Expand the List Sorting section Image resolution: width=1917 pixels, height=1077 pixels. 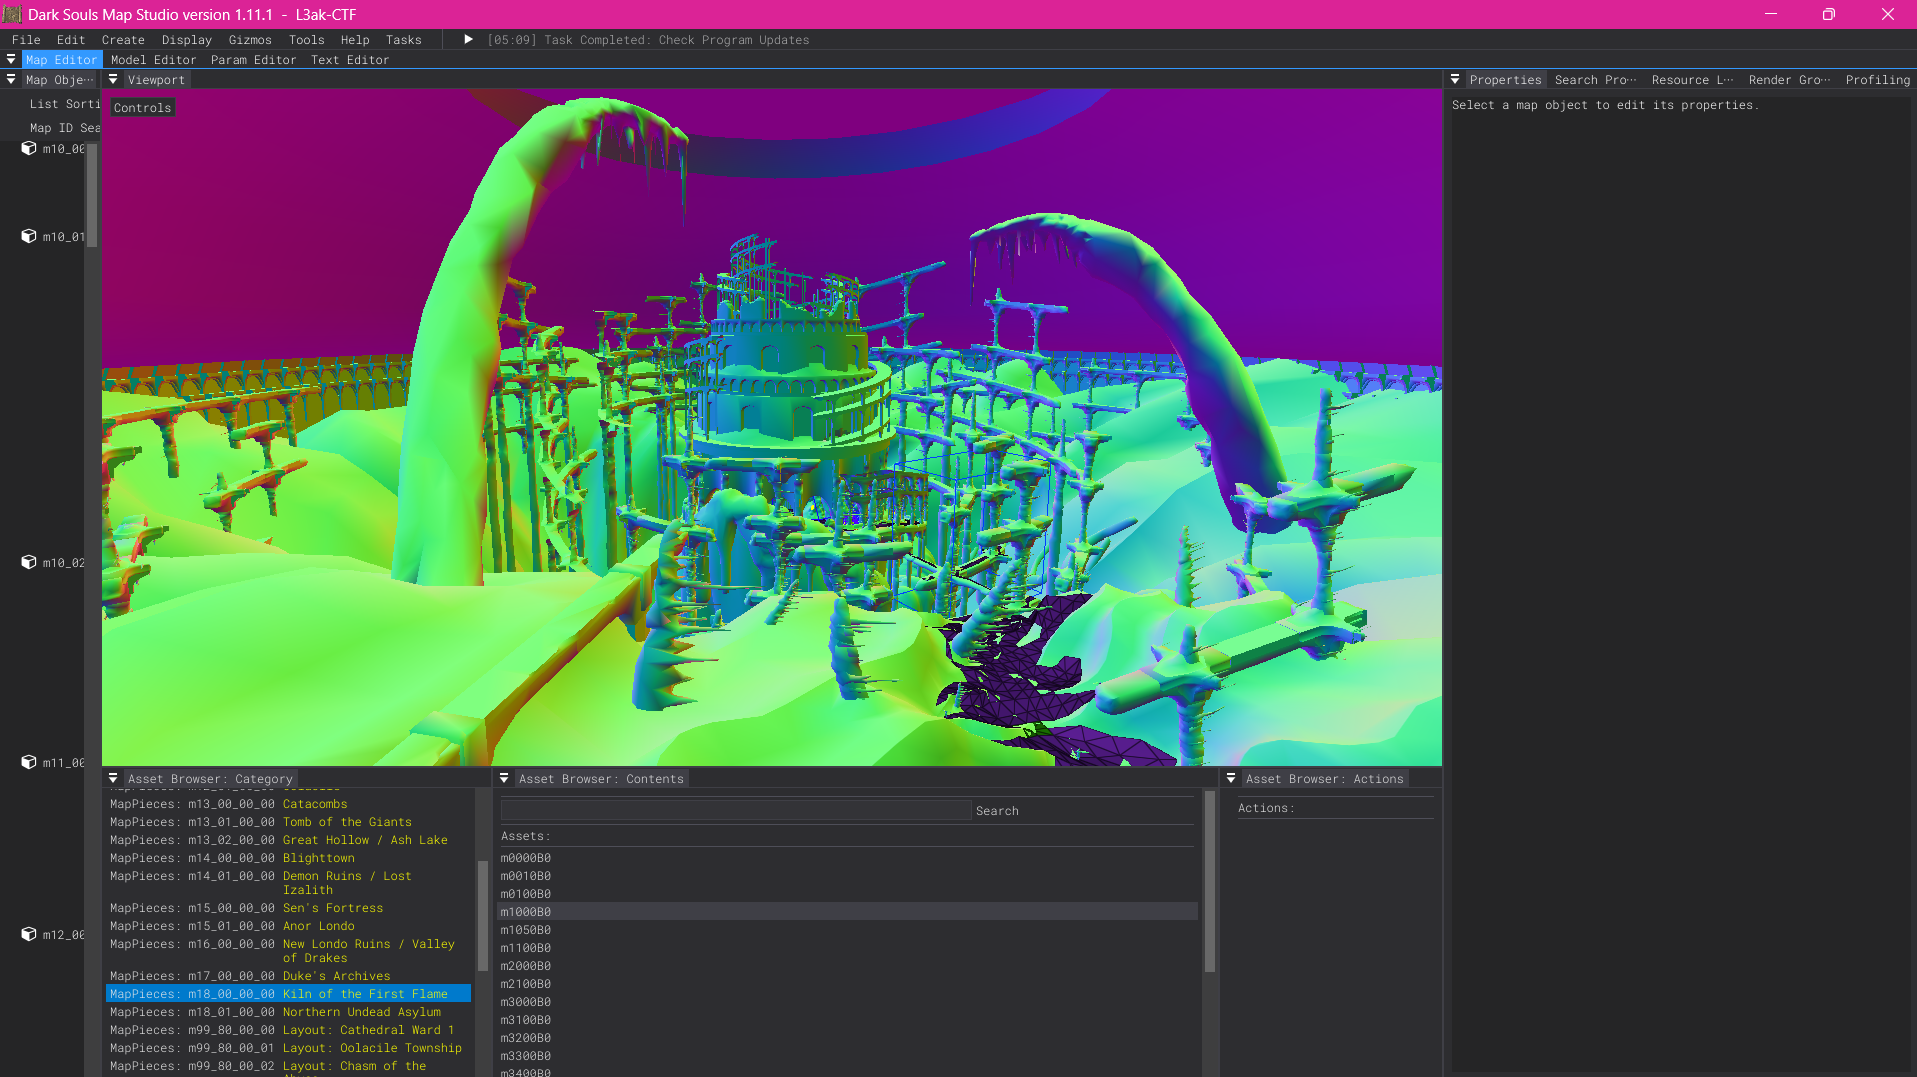tap(64, 104)
